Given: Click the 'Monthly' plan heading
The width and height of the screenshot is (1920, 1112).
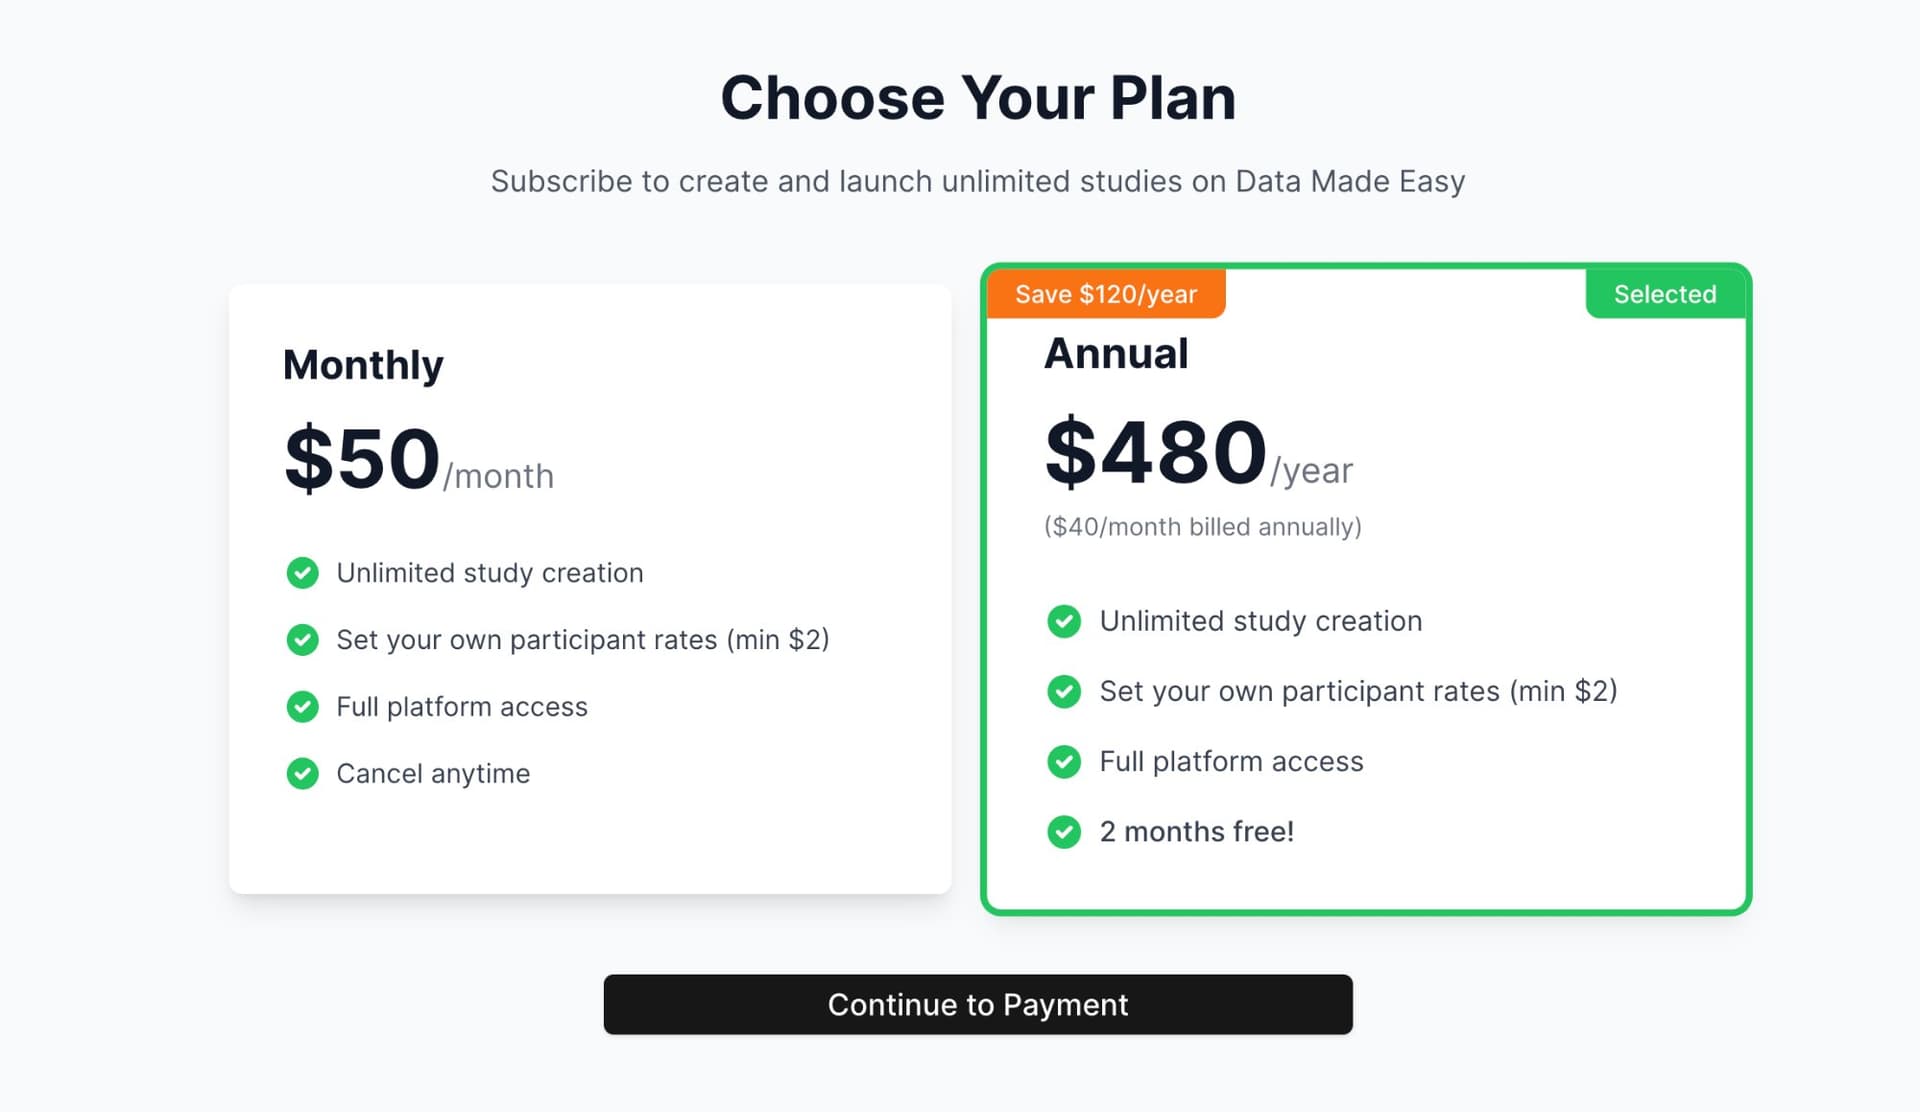Looking at the screenshot, I should coord(362,364).
